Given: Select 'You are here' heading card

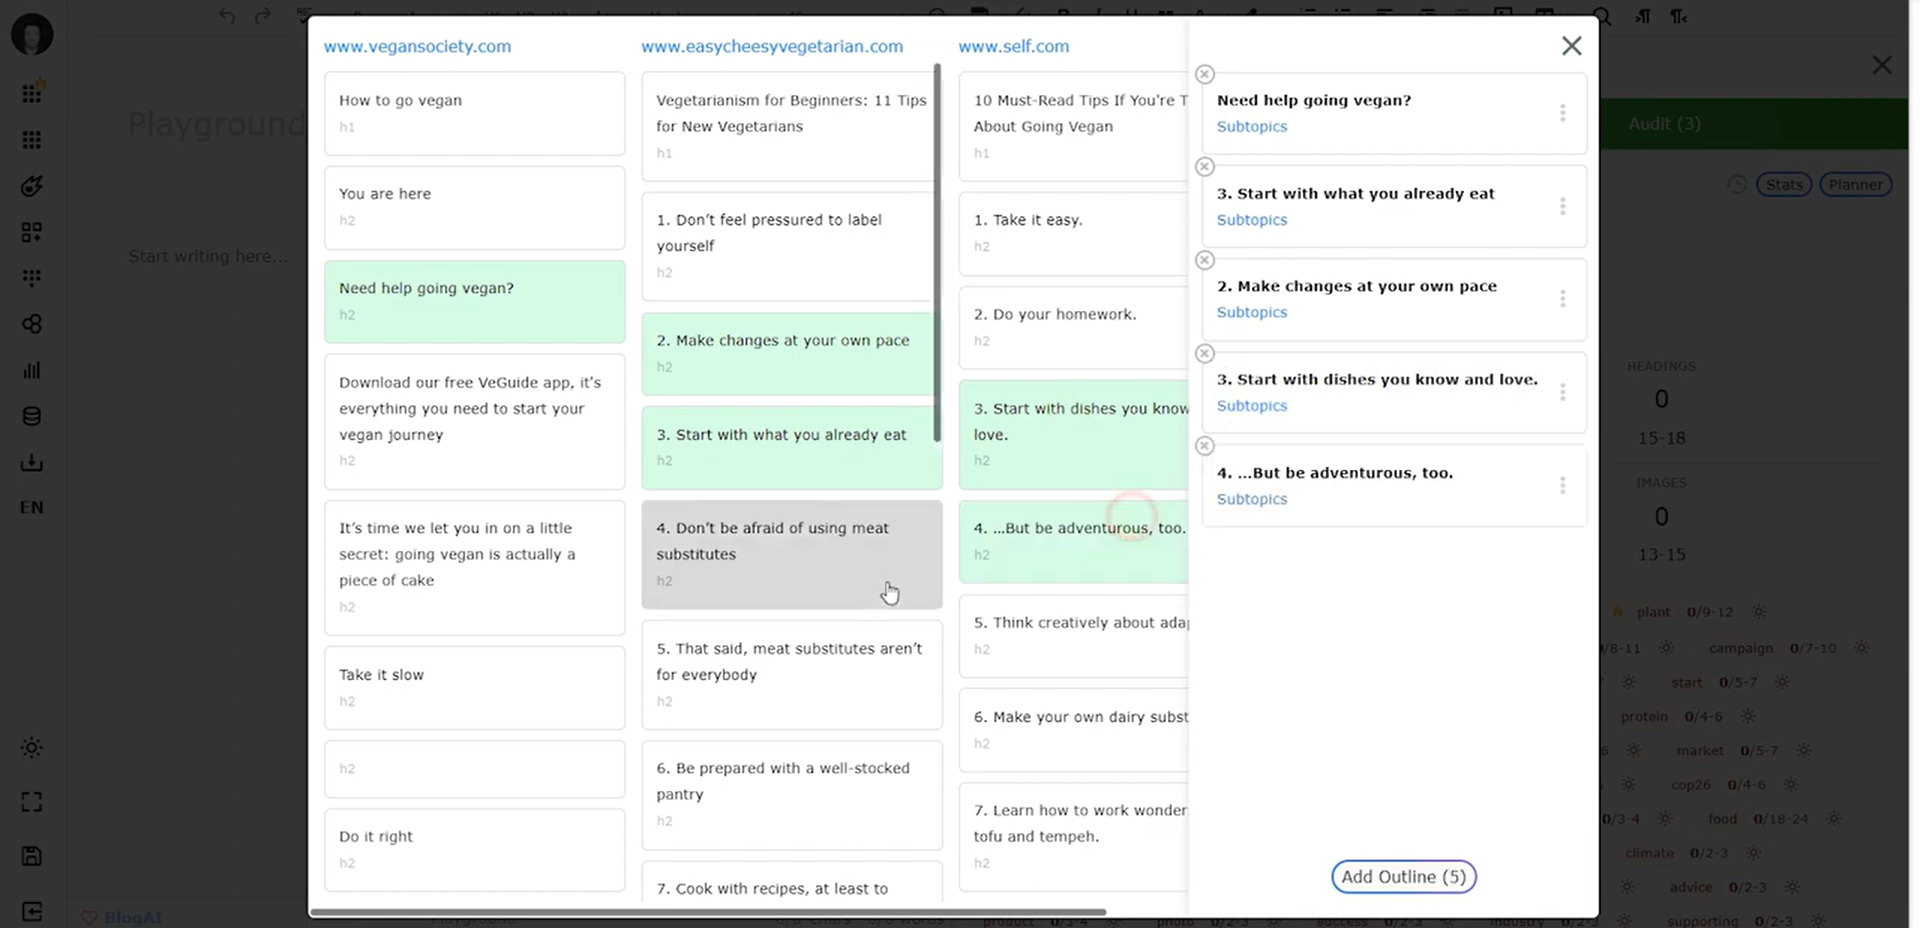Looking at the screenshot, I should 474,207.
